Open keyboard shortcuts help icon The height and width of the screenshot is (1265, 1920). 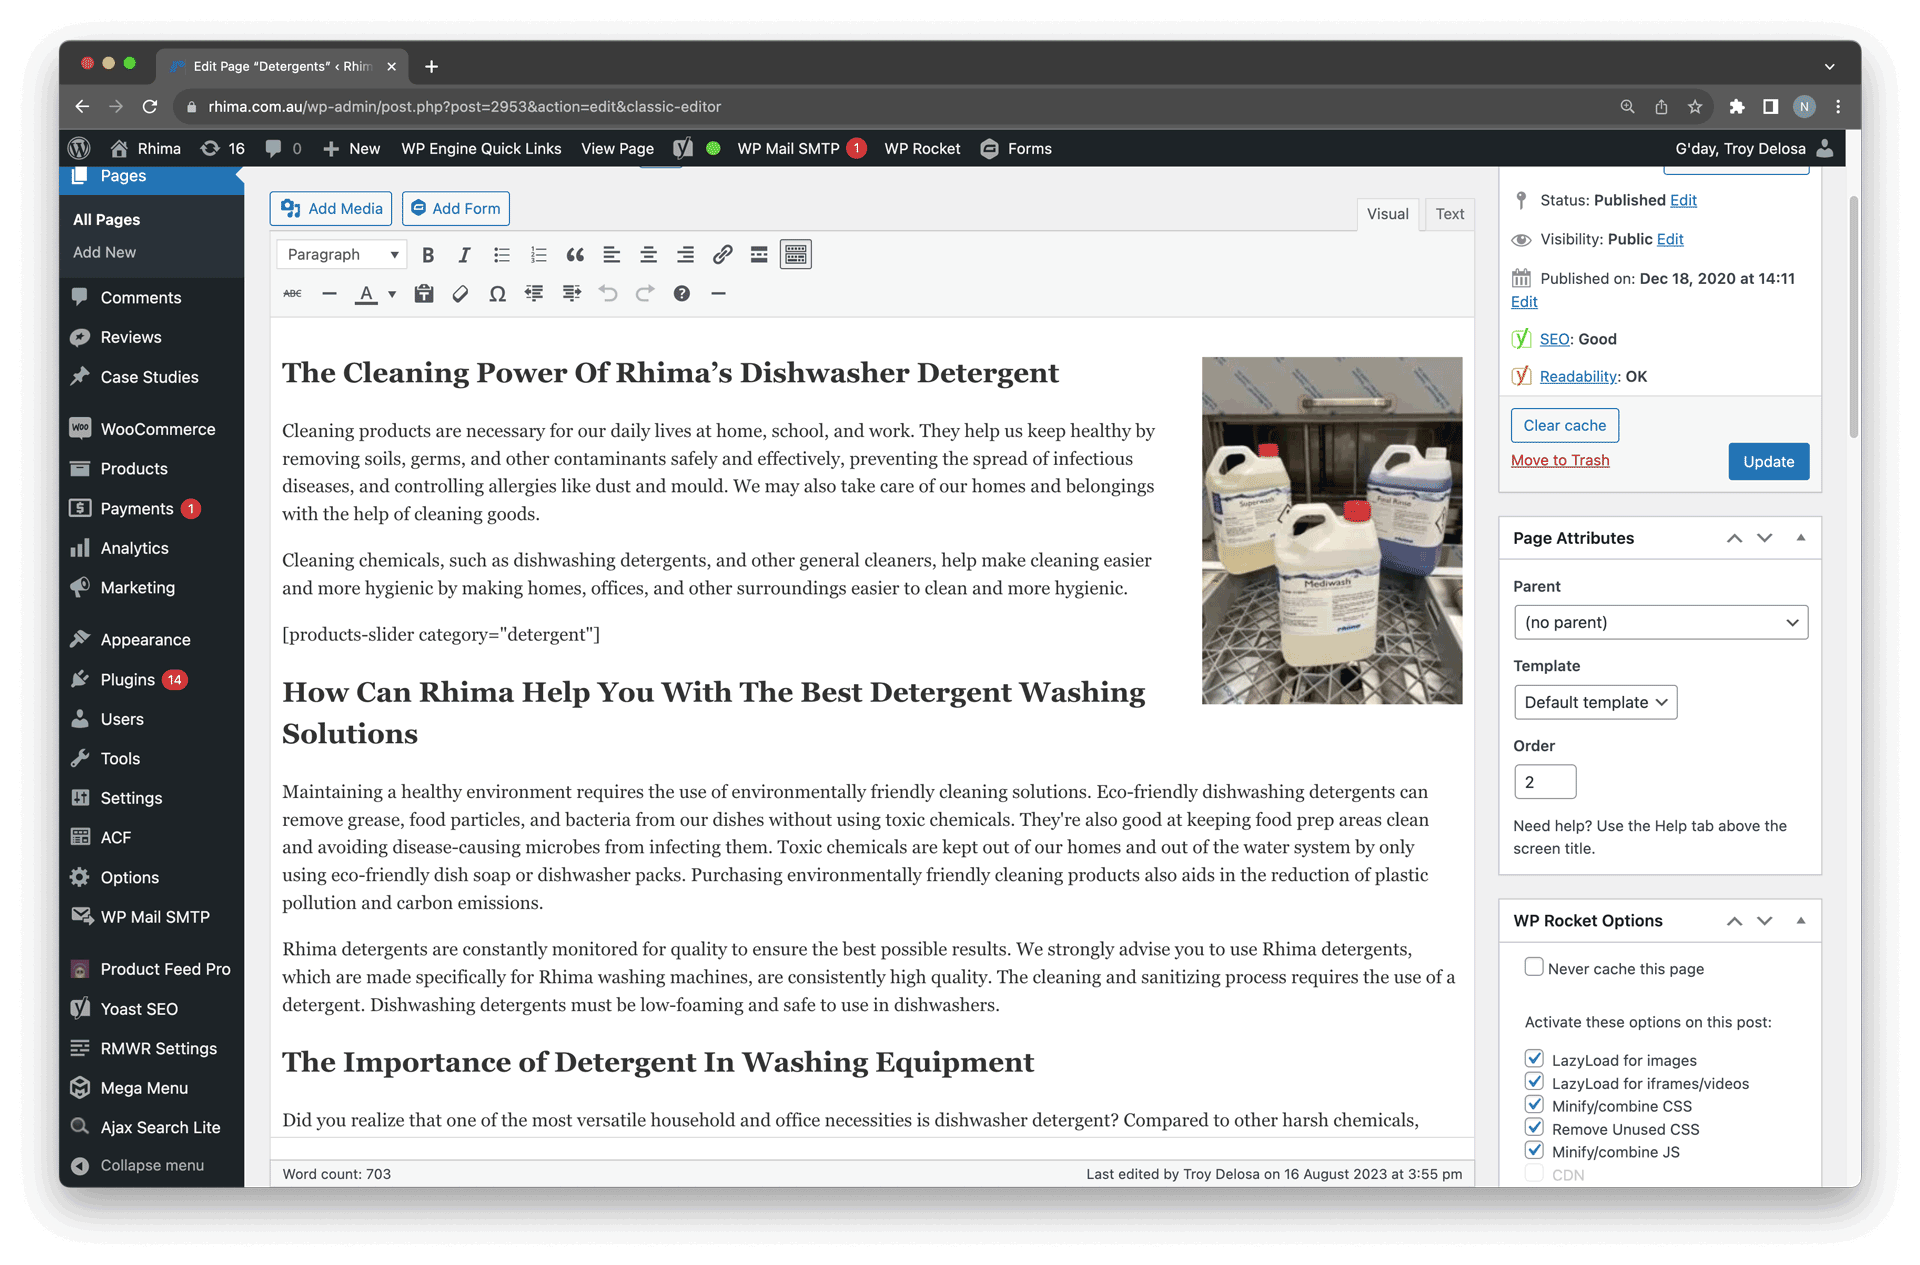tap(681, 294)
